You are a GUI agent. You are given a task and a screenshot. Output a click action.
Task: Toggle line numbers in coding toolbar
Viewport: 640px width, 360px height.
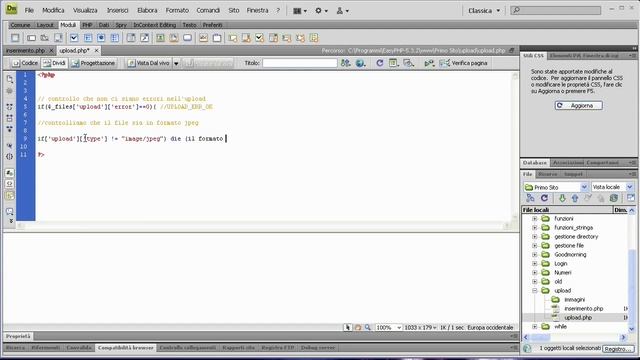coord(9,173)
